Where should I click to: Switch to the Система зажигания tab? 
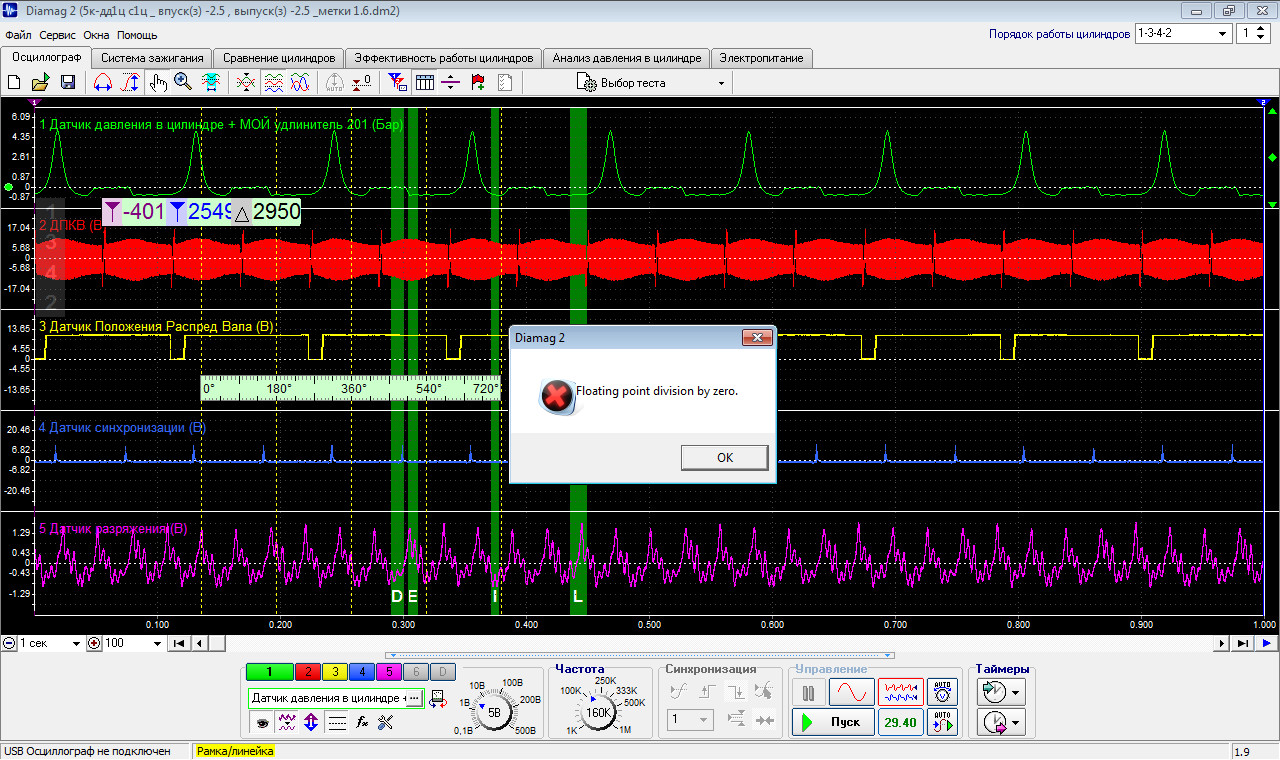coord(152,58)
